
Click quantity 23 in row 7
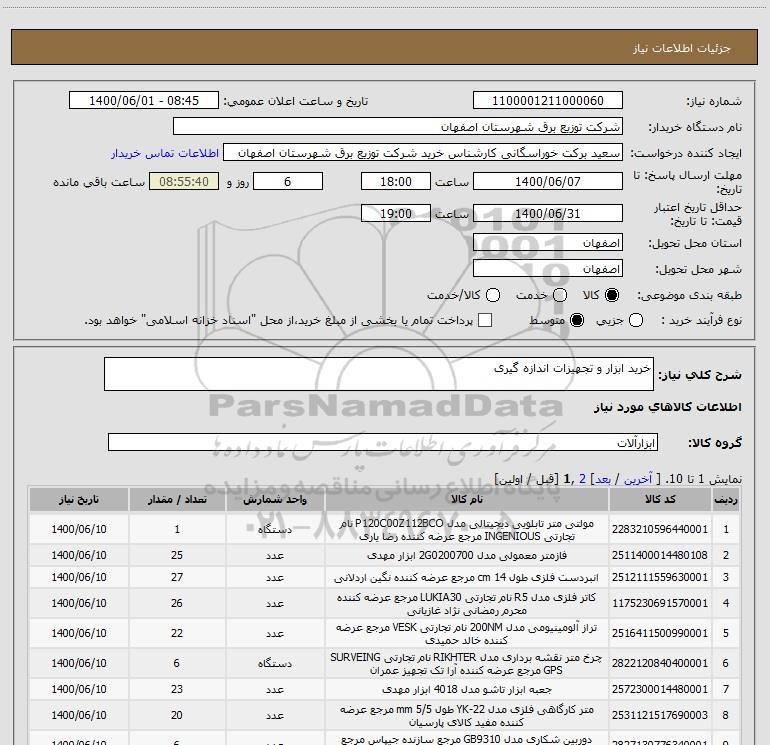[x=177, y=689]
